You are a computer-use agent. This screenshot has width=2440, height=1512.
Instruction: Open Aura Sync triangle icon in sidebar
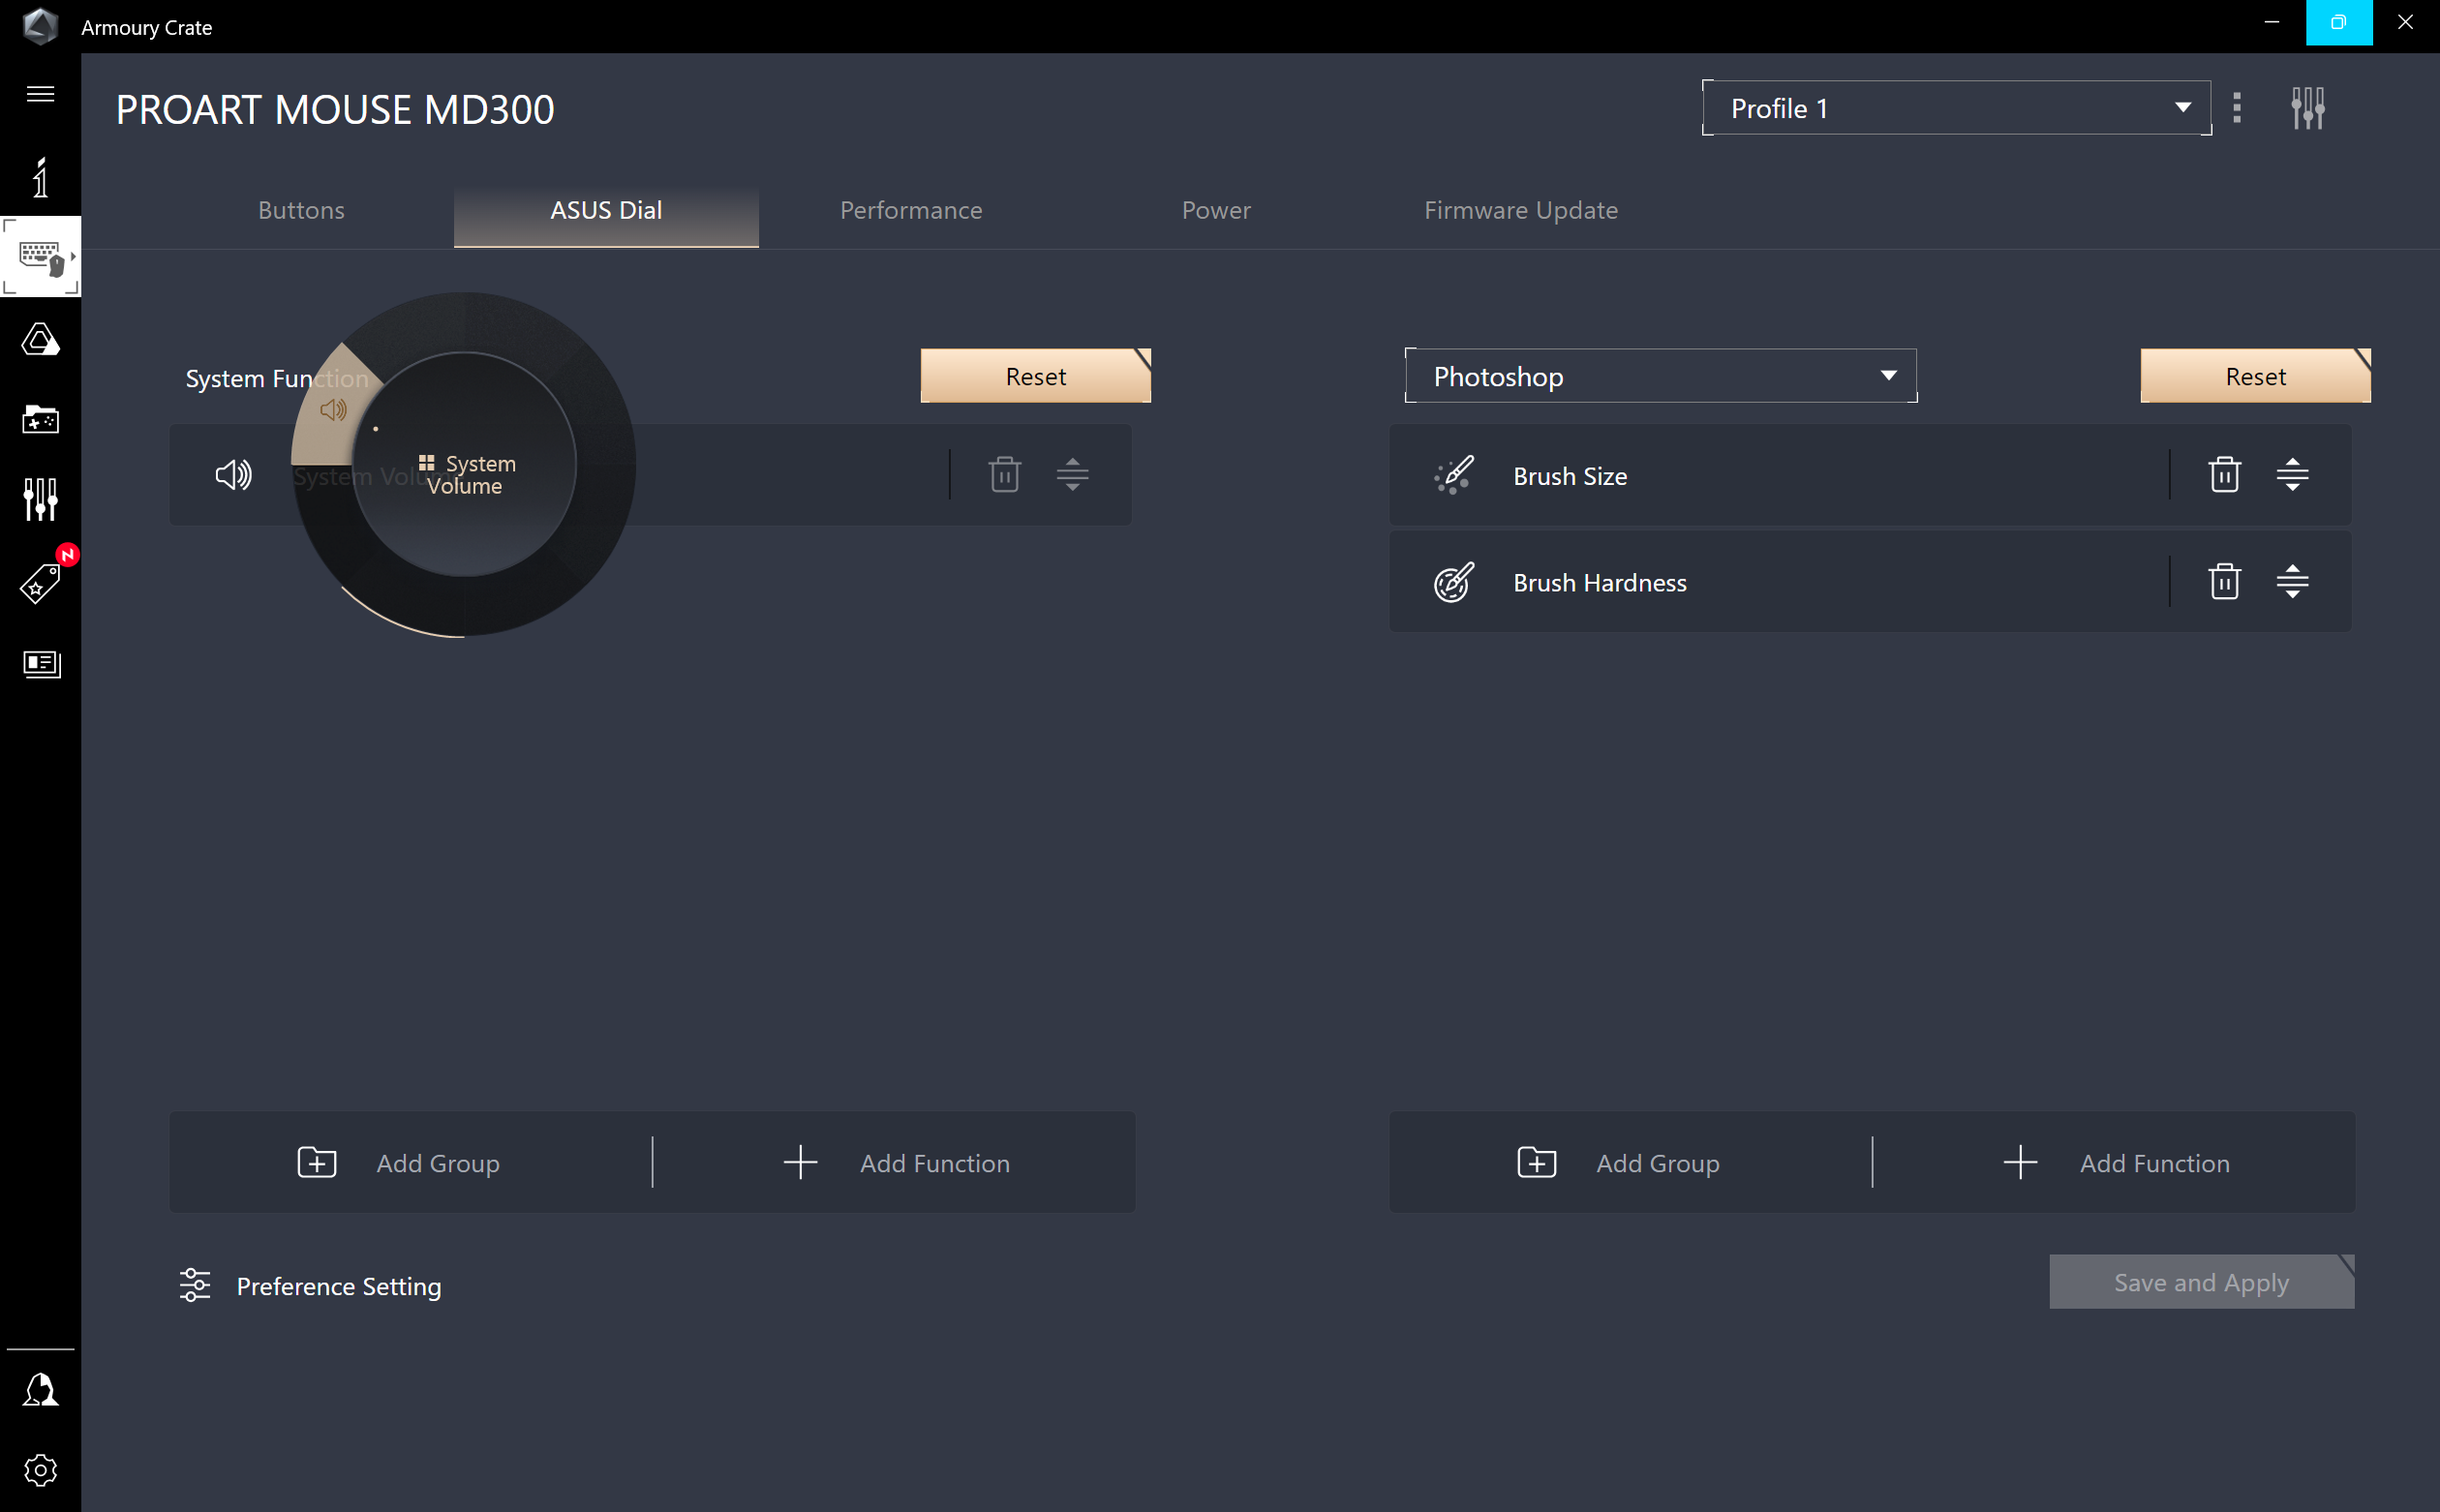tap(40, 339)
